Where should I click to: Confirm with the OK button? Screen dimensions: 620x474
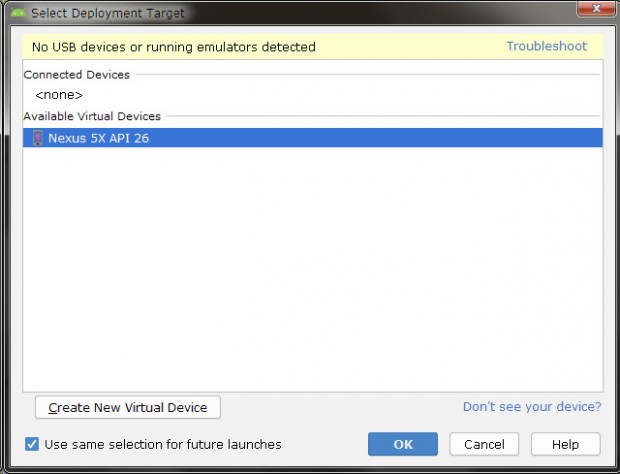click(x=403, y=444)
